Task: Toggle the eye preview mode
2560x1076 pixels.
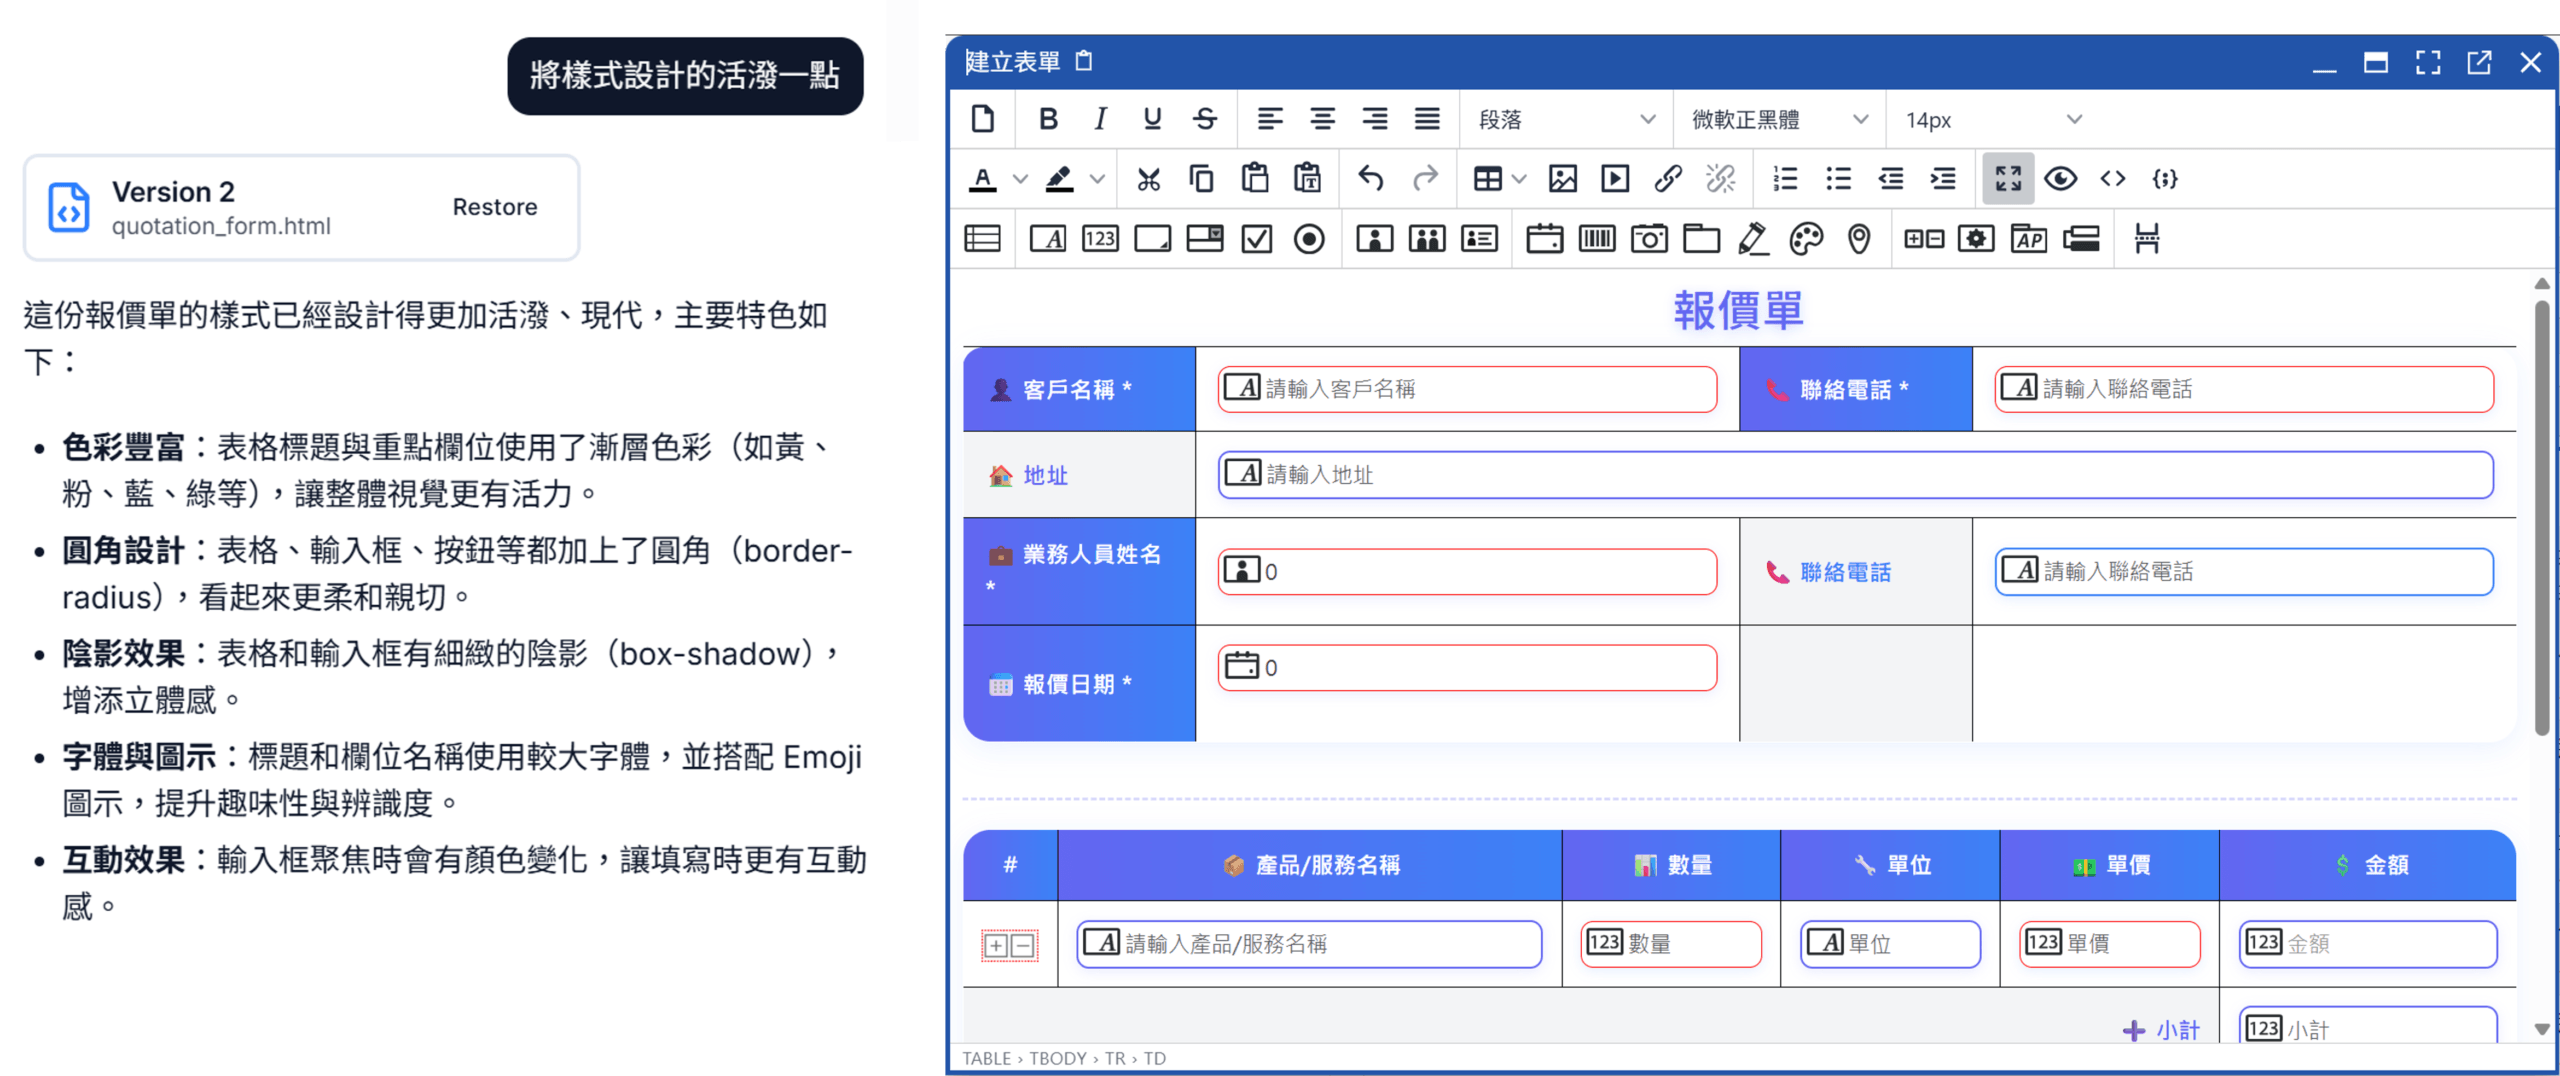Action: [x=2060, y=179]
